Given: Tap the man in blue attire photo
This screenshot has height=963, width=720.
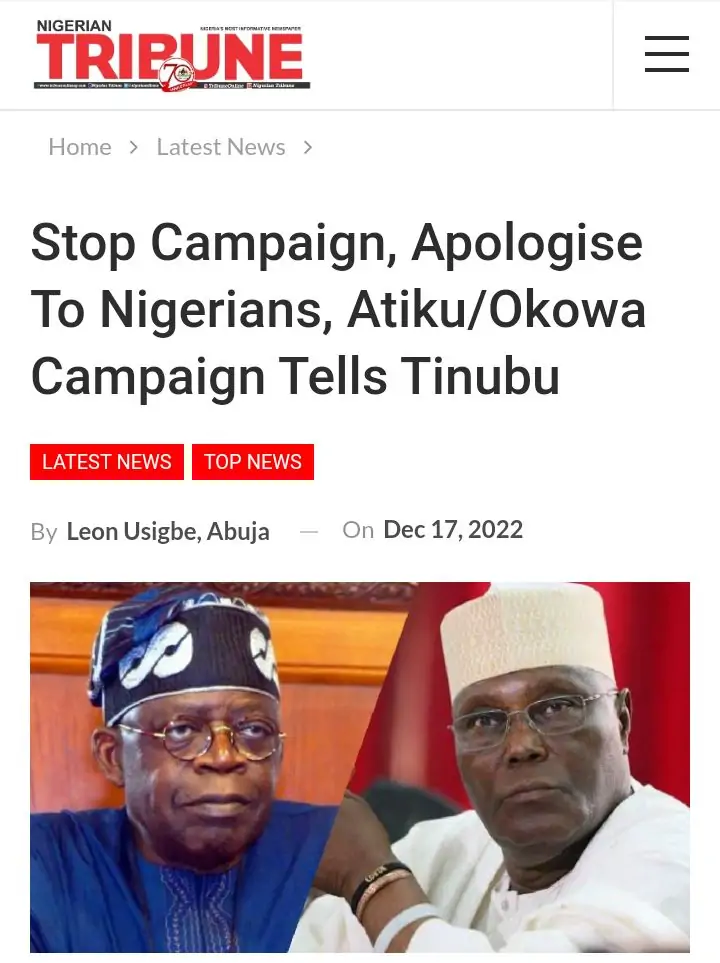Looking at the screenshot, I should [x=184, y=768].
